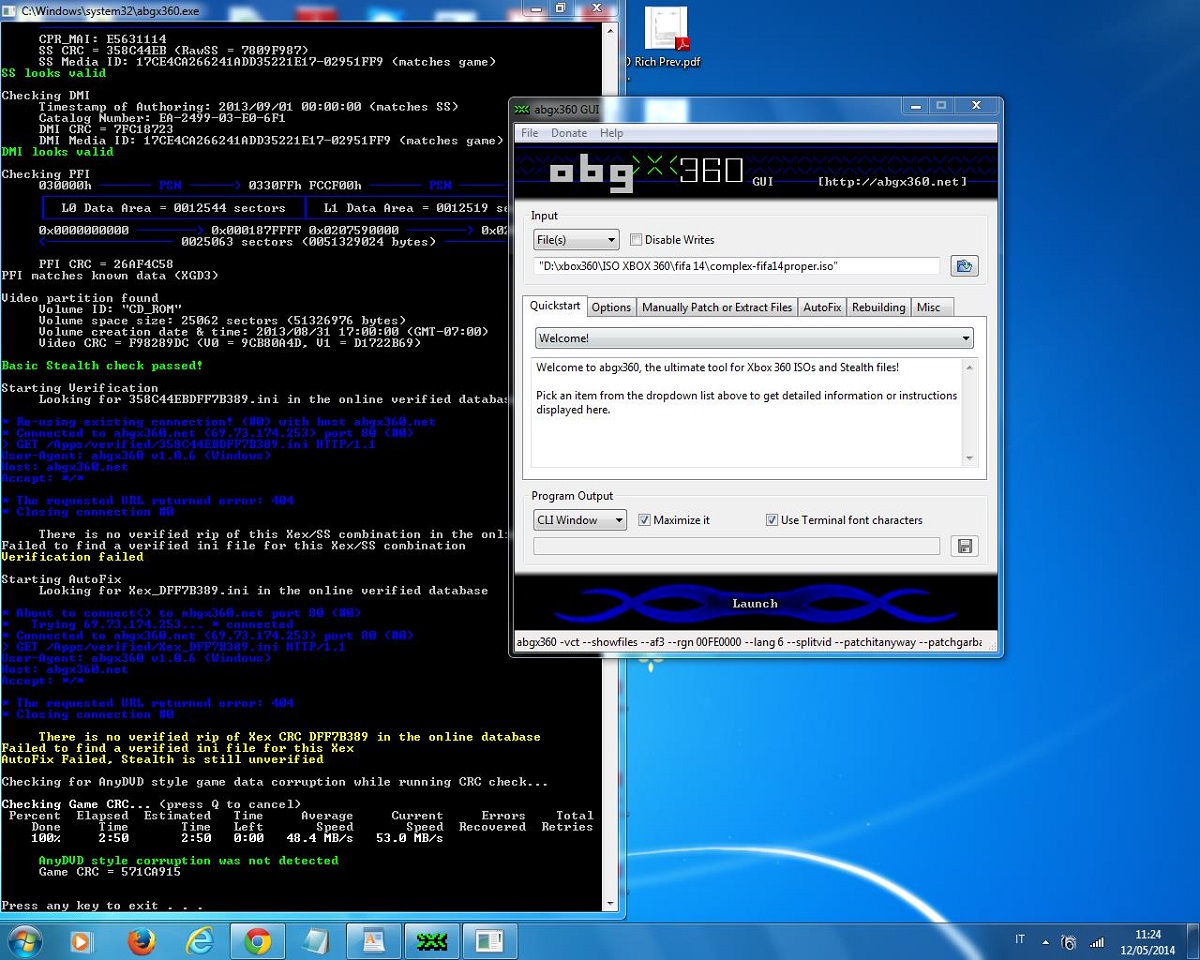Switch to the abgx360 taskbar button
Screen dimensions: 1200x960
(x=431, y=941)
